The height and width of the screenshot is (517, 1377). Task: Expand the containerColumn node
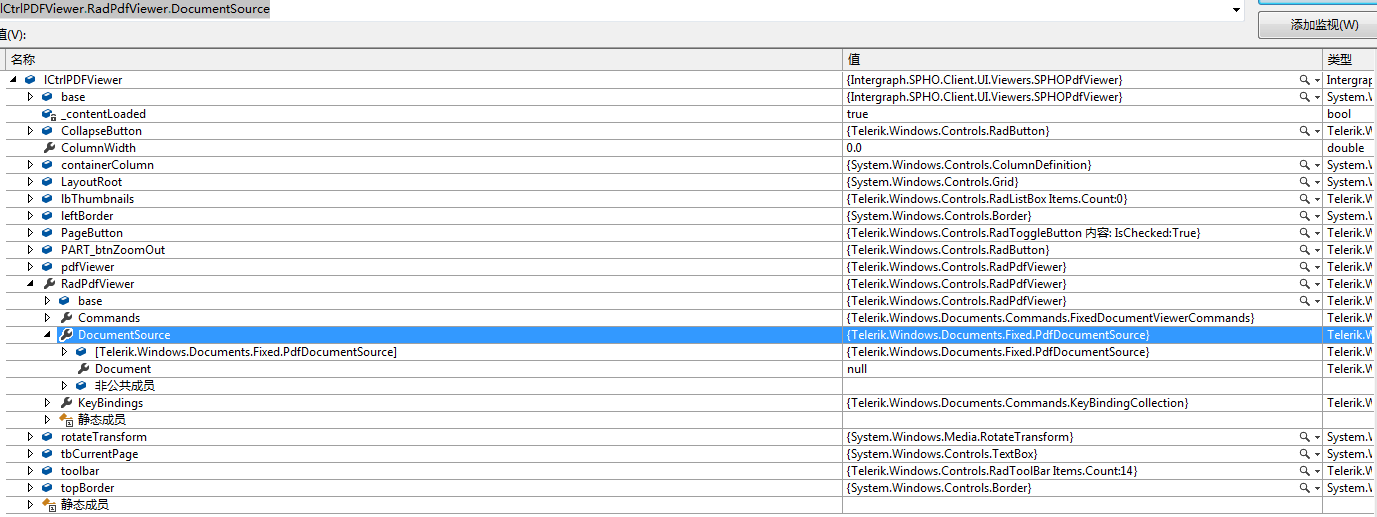click(x=30, y=165)
